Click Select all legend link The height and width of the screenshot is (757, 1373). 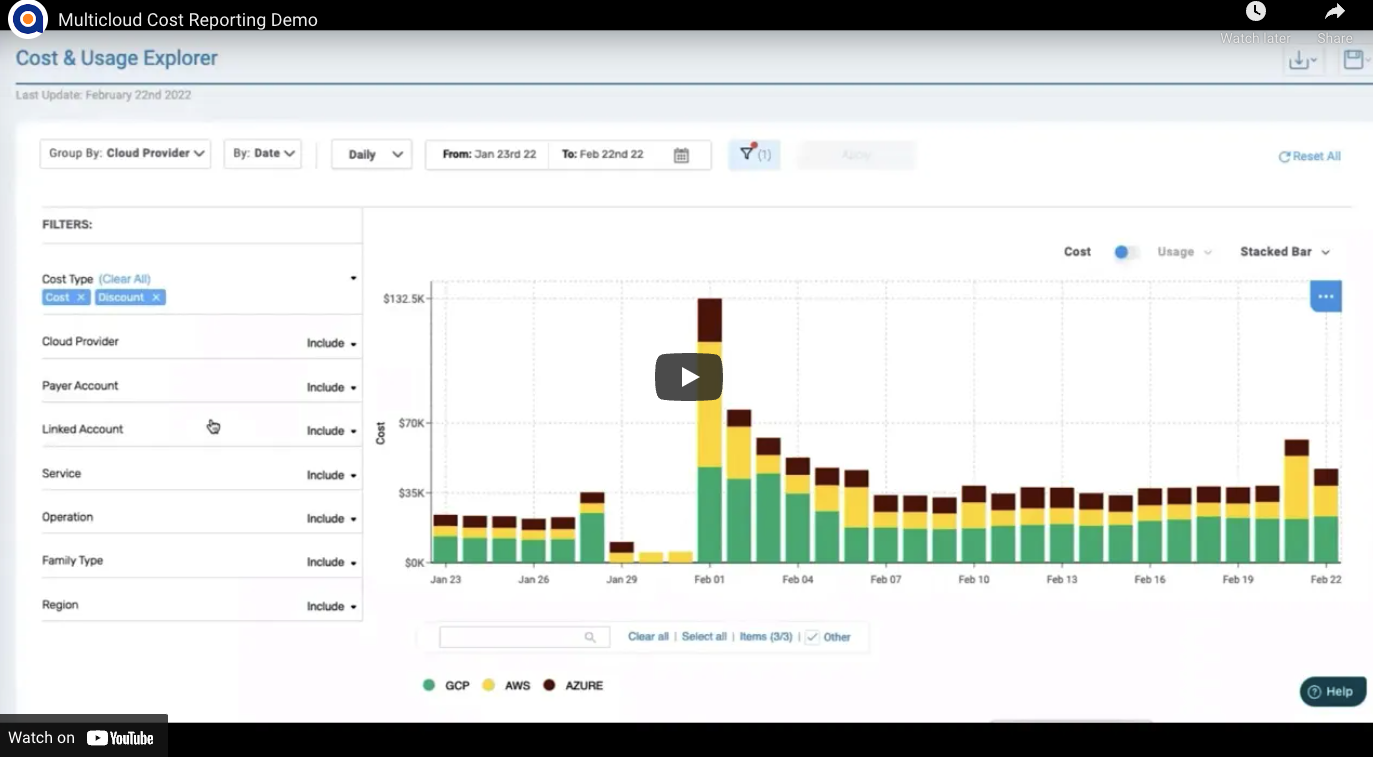704,637
